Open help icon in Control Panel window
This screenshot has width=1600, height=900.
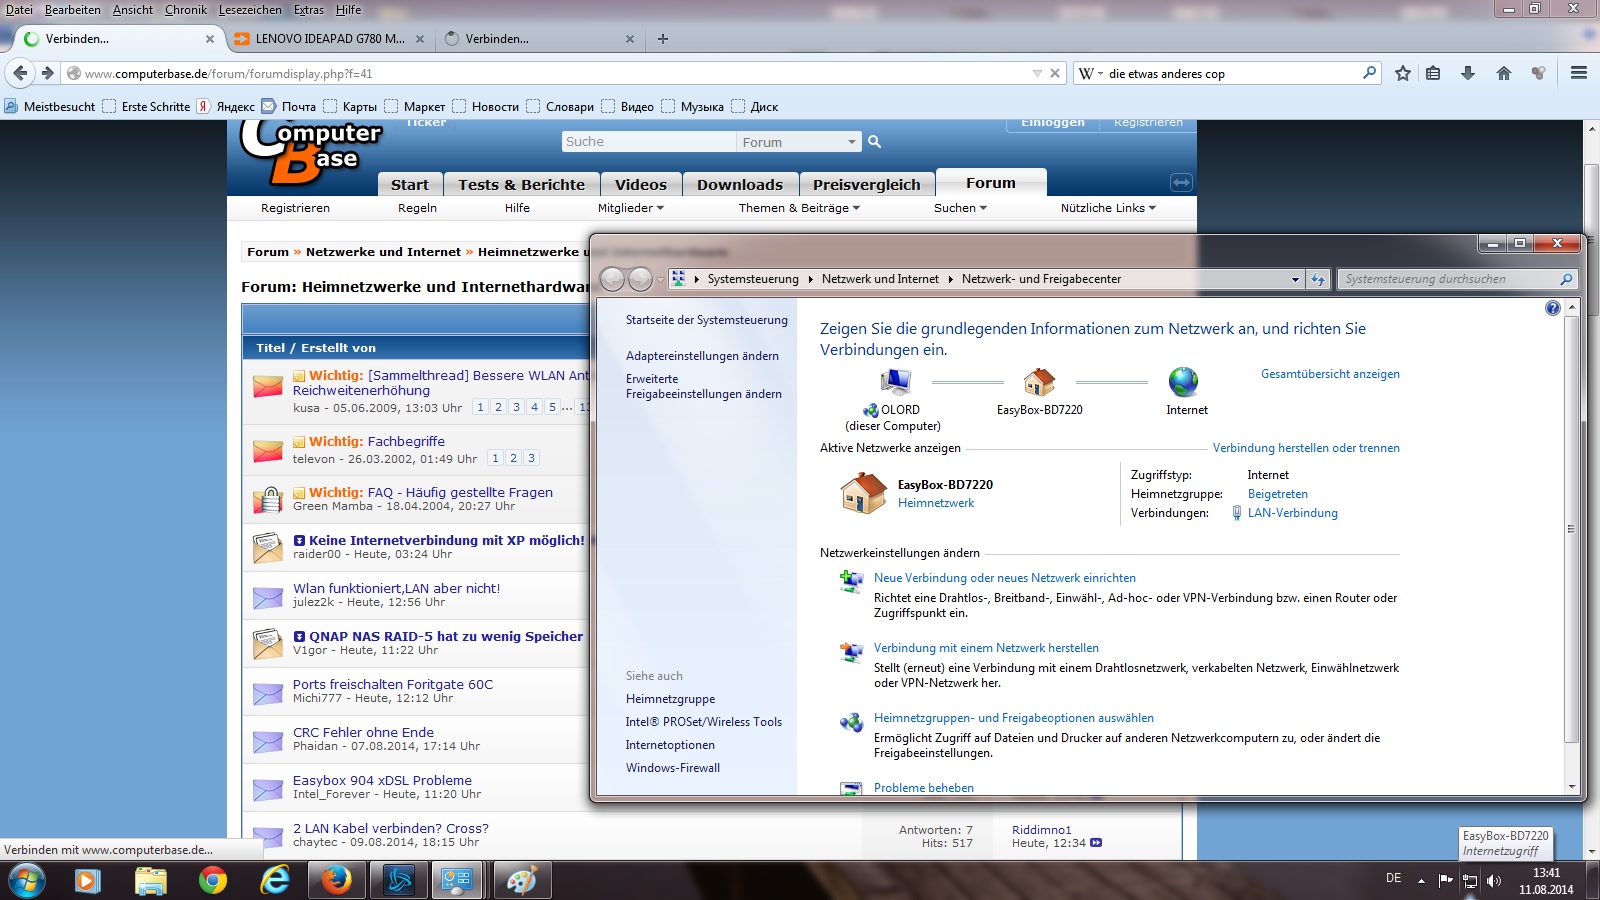pyautogui.click(x=1552, y=308)
